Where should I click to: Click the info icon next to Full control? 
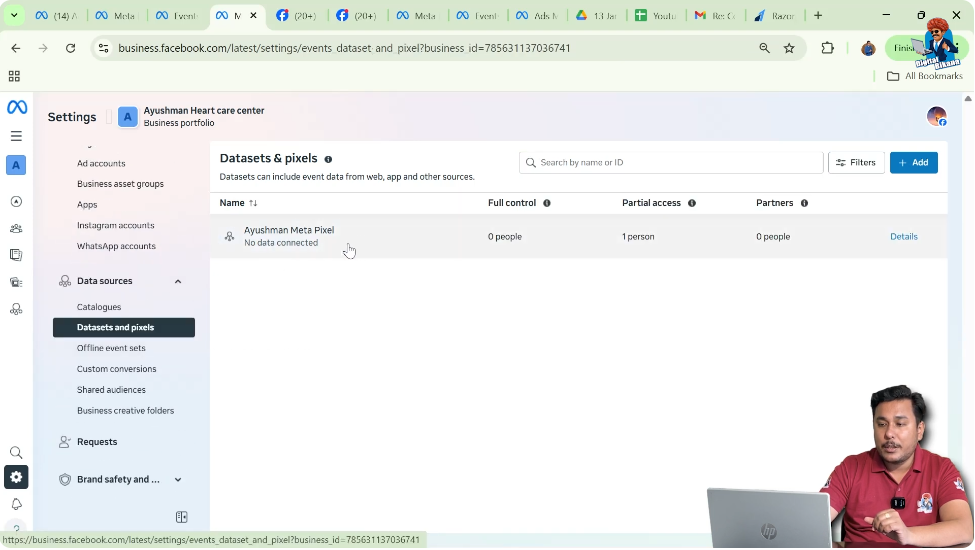pos(546,203)
